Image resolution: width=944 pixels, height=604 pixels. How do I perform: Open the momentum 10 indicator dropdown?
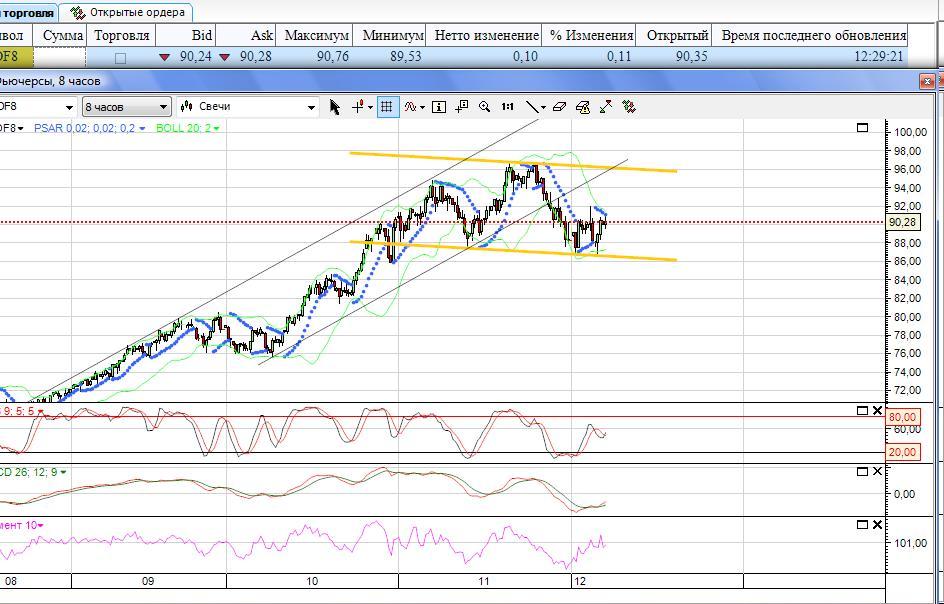[x=40, y=526]
